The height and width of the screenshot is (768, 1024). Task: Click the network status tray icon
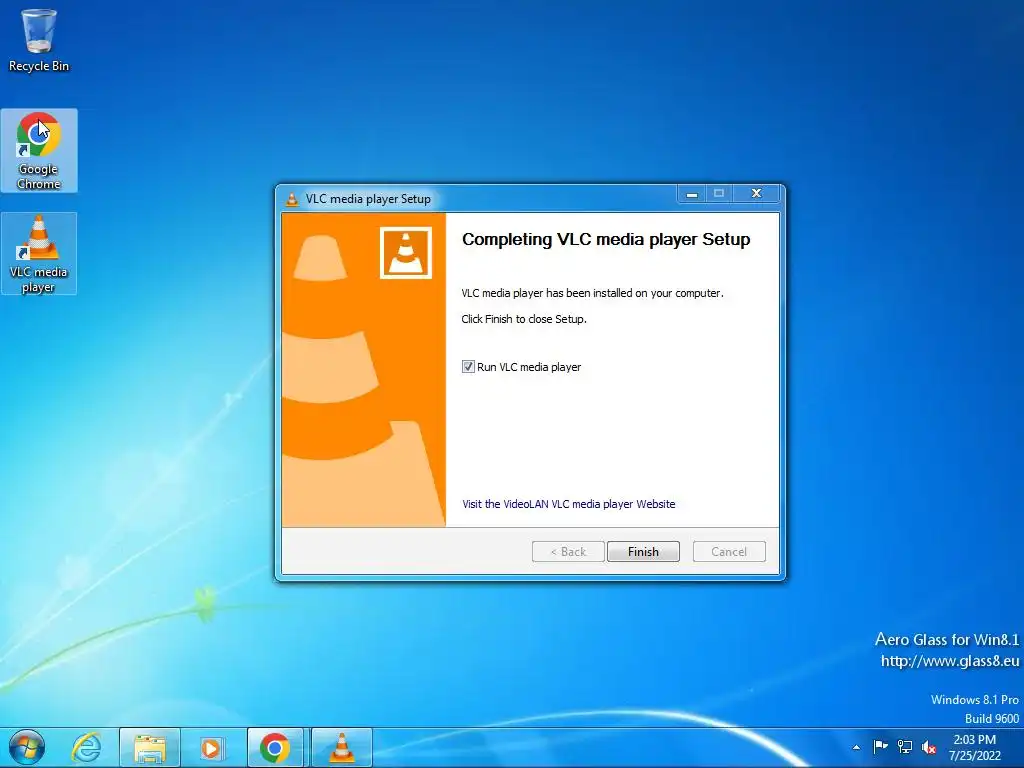[904, 746]
